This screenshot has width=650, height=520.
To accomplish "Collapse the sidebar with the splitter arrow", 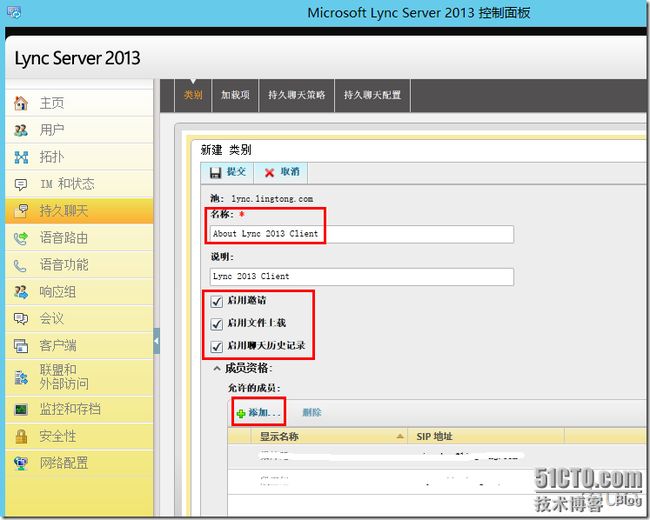I will coord(156,341).
